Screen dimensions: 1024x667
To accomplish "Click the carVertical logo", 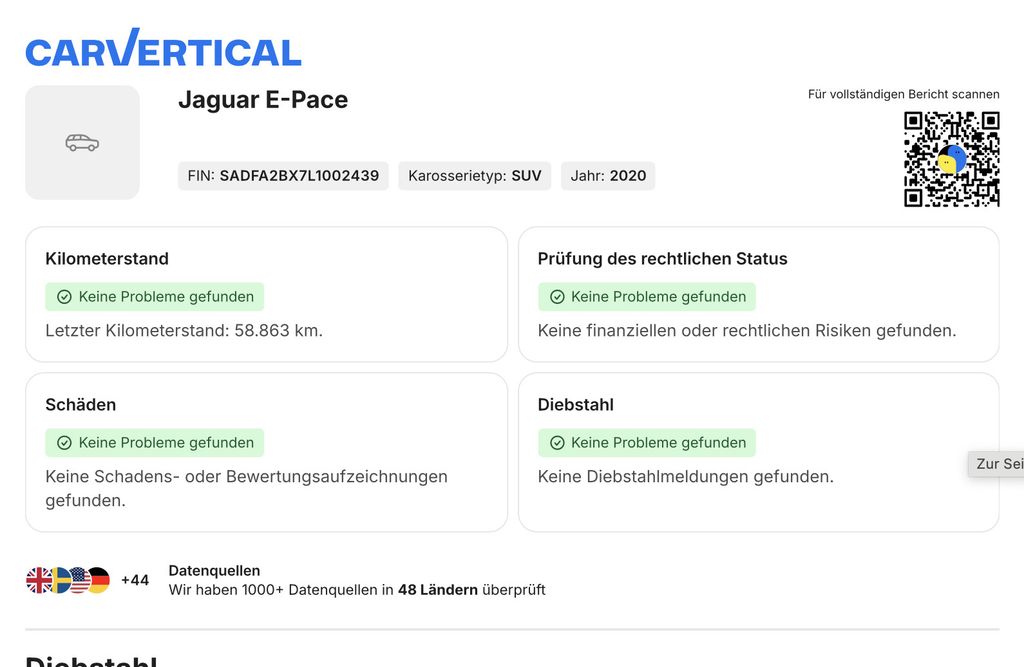I will point(163,48).
